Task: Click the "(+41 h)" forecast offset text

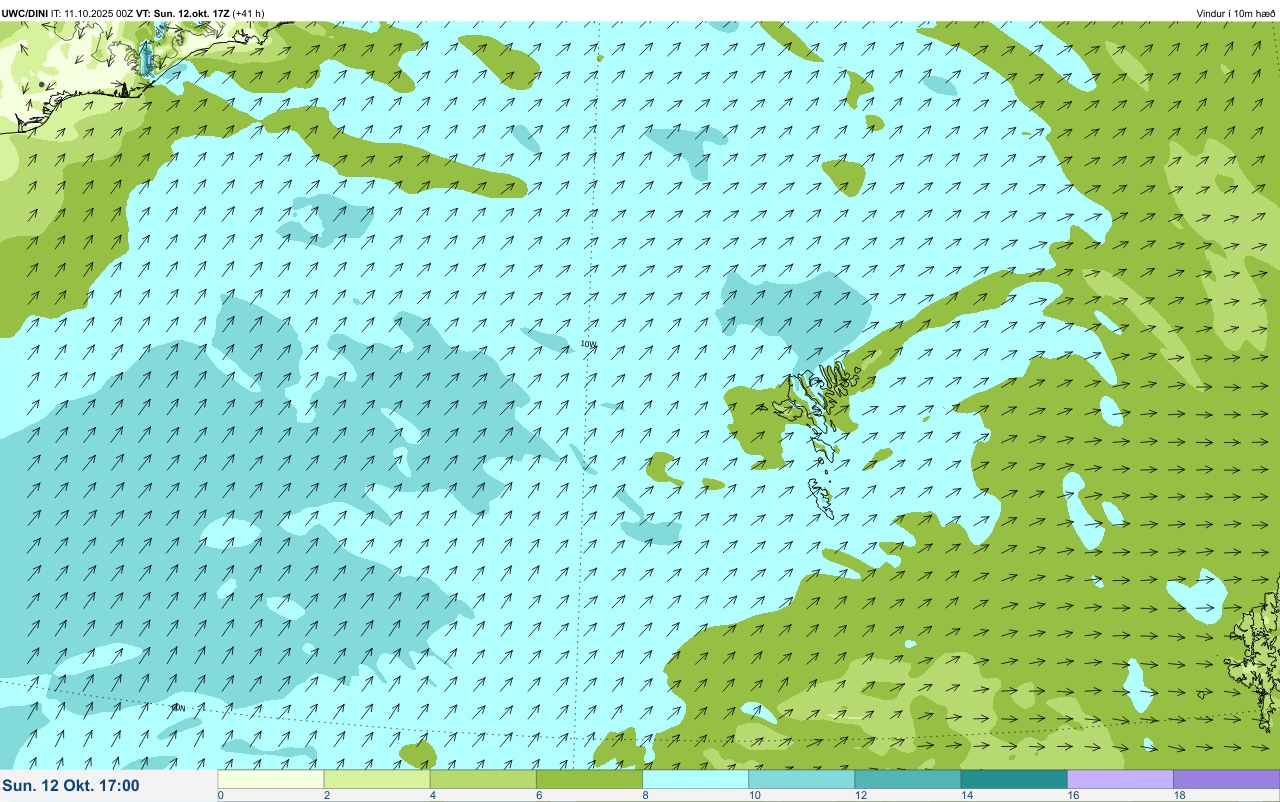Action: 248,14
